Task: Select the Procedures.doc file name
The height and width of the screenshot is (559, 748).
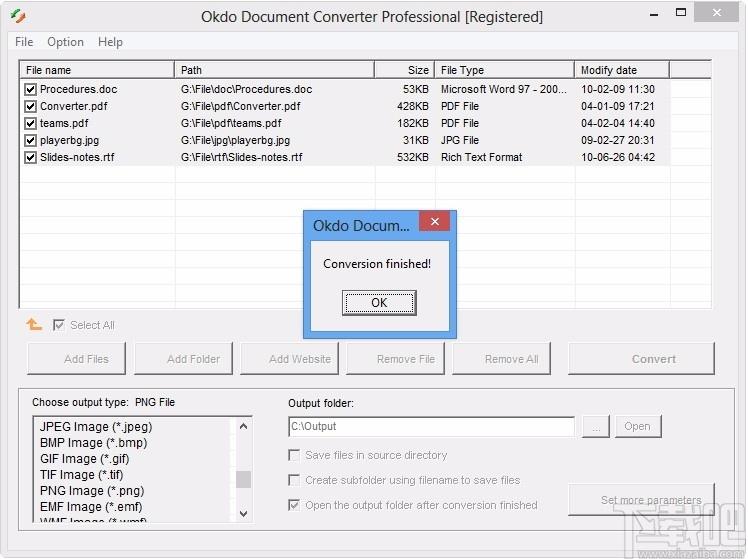Action: tap(79, 89)
